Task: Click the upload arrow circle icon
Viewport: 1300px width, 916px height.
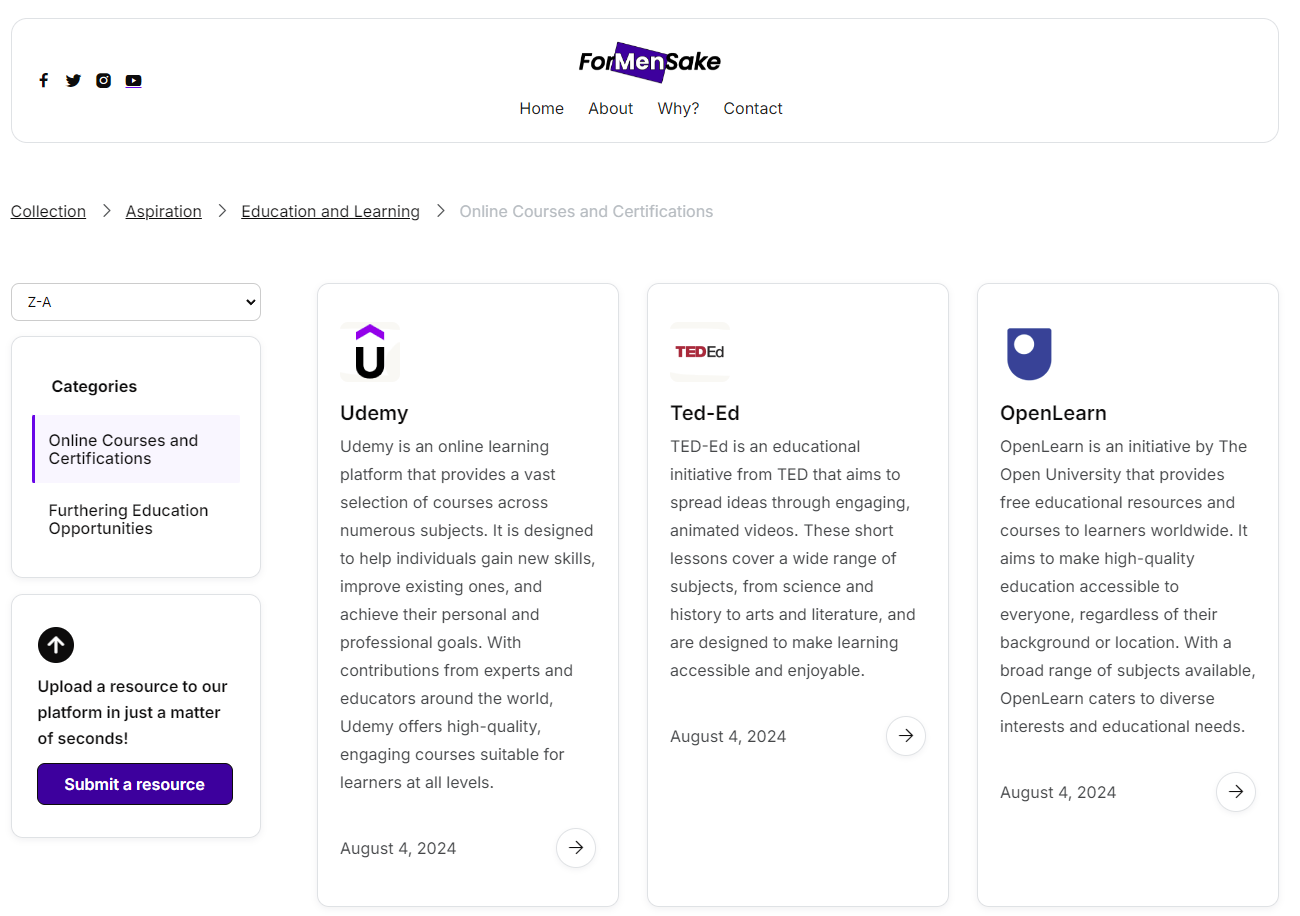Action: click(x=56, y=645)
